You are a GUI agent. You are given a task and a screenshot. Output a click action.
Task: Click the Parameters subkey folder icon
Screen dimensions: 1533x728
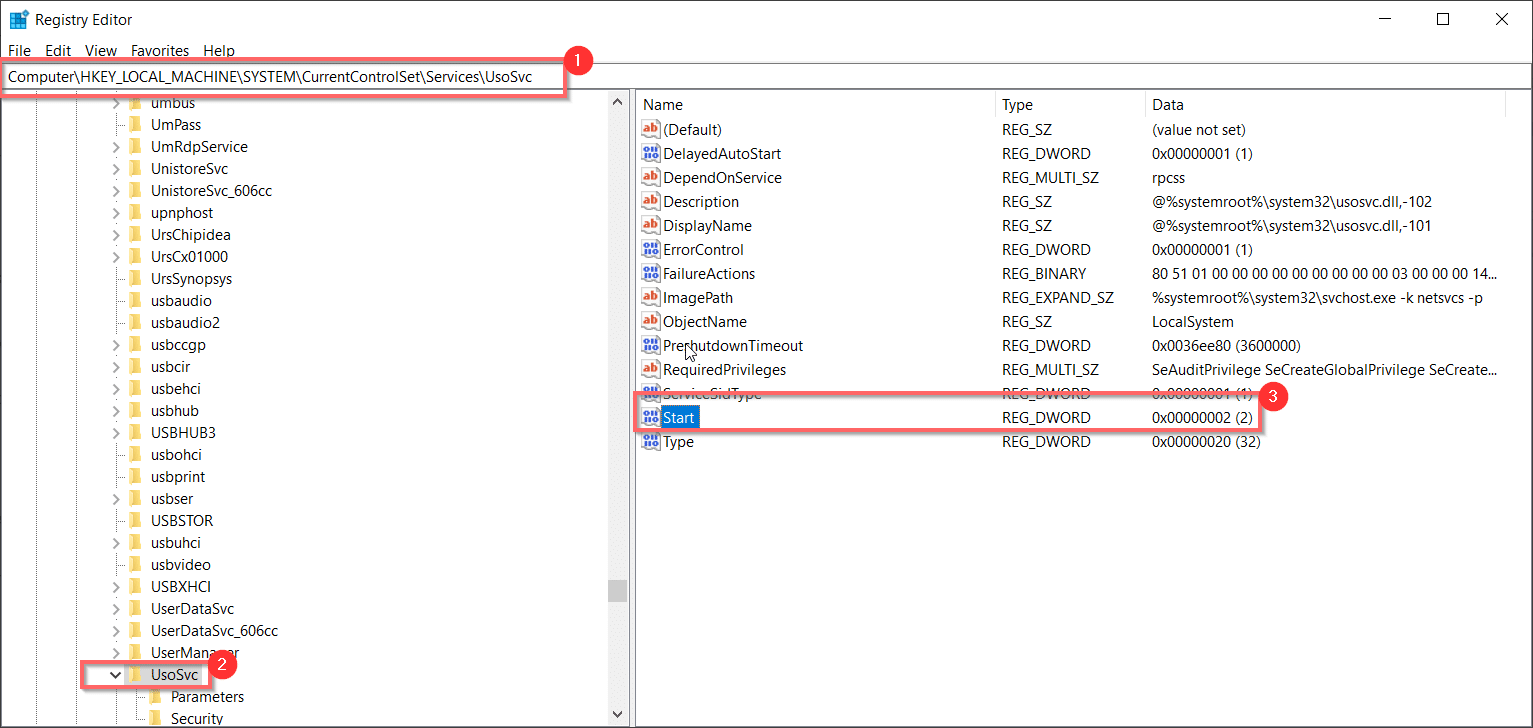[x=156, y=697]
